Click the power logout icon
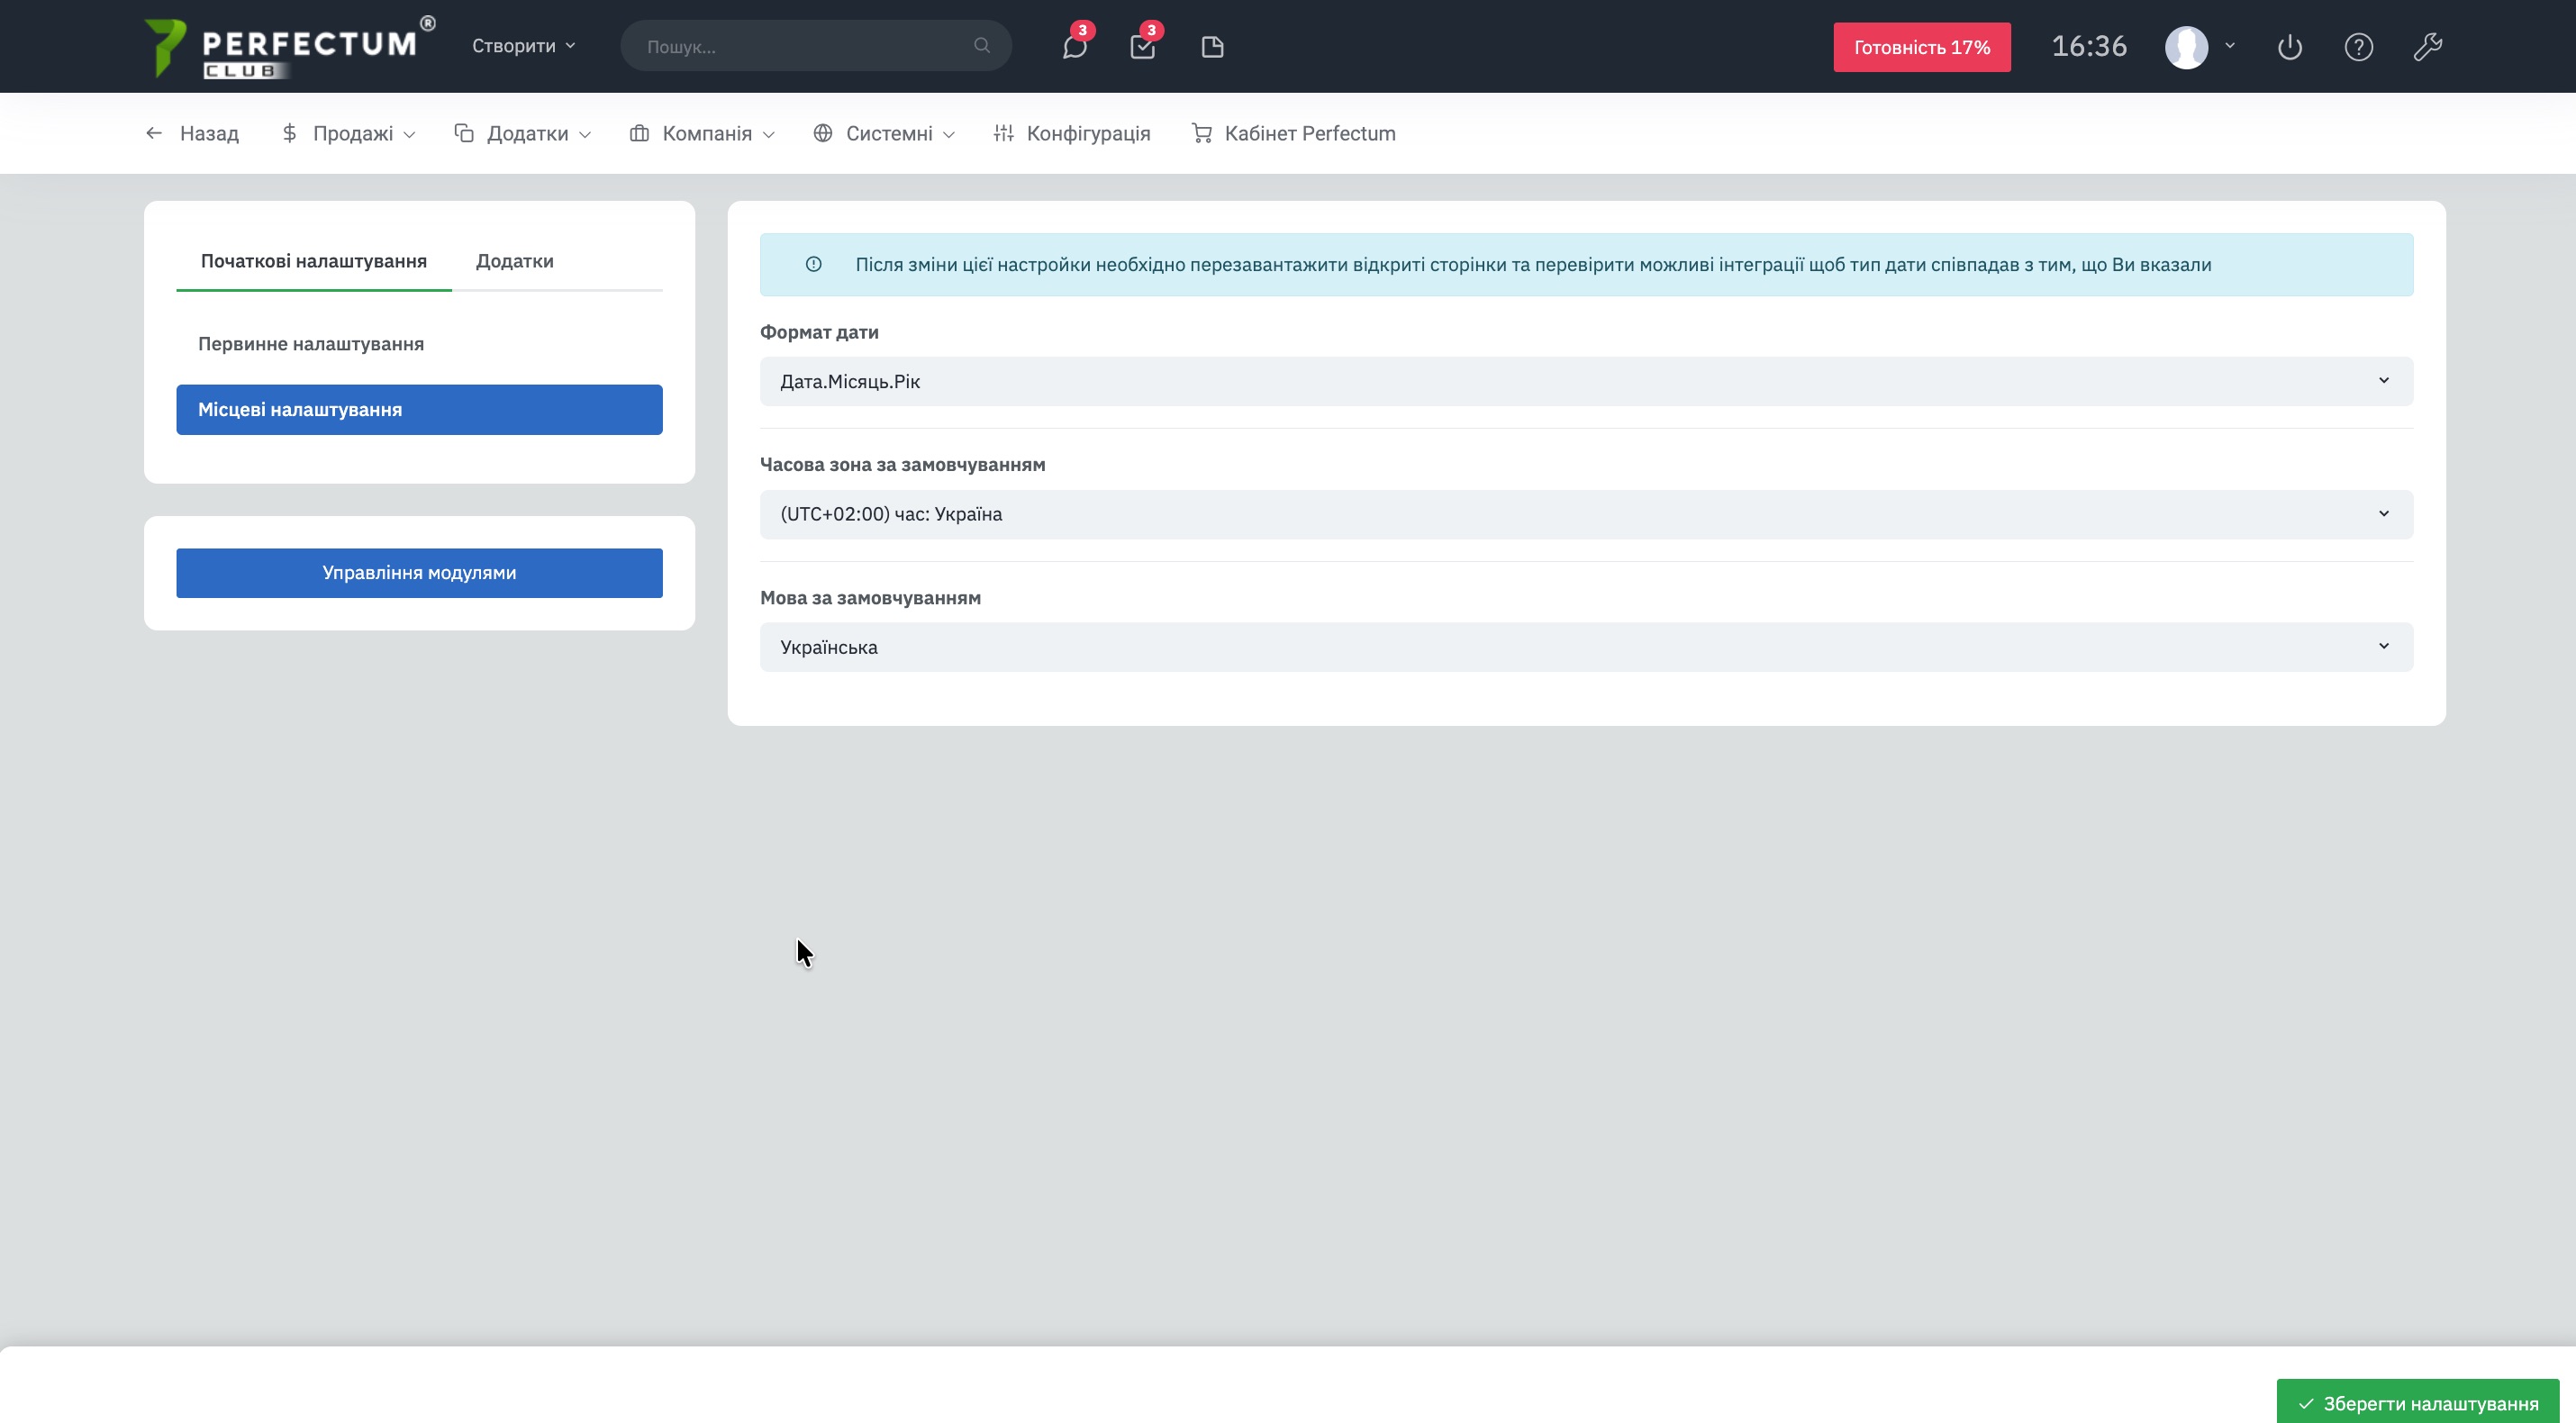This screenshot has width=2576, height=1423. coord(2290,47)
